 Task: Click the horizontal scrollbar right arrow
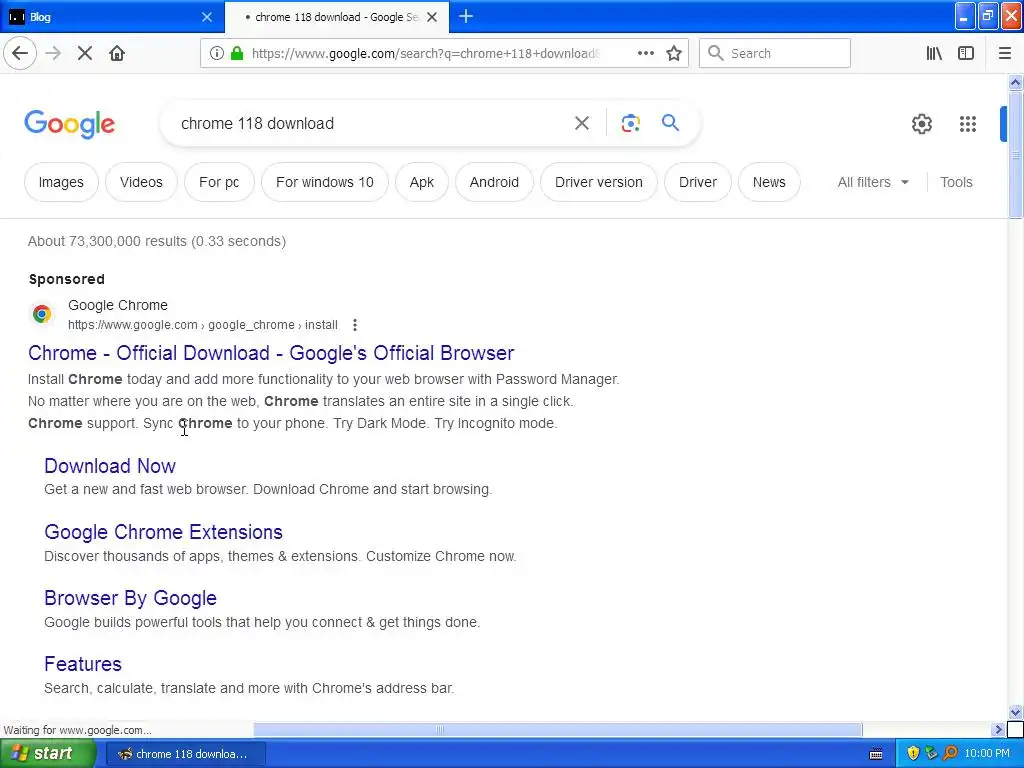click(998, 729)
